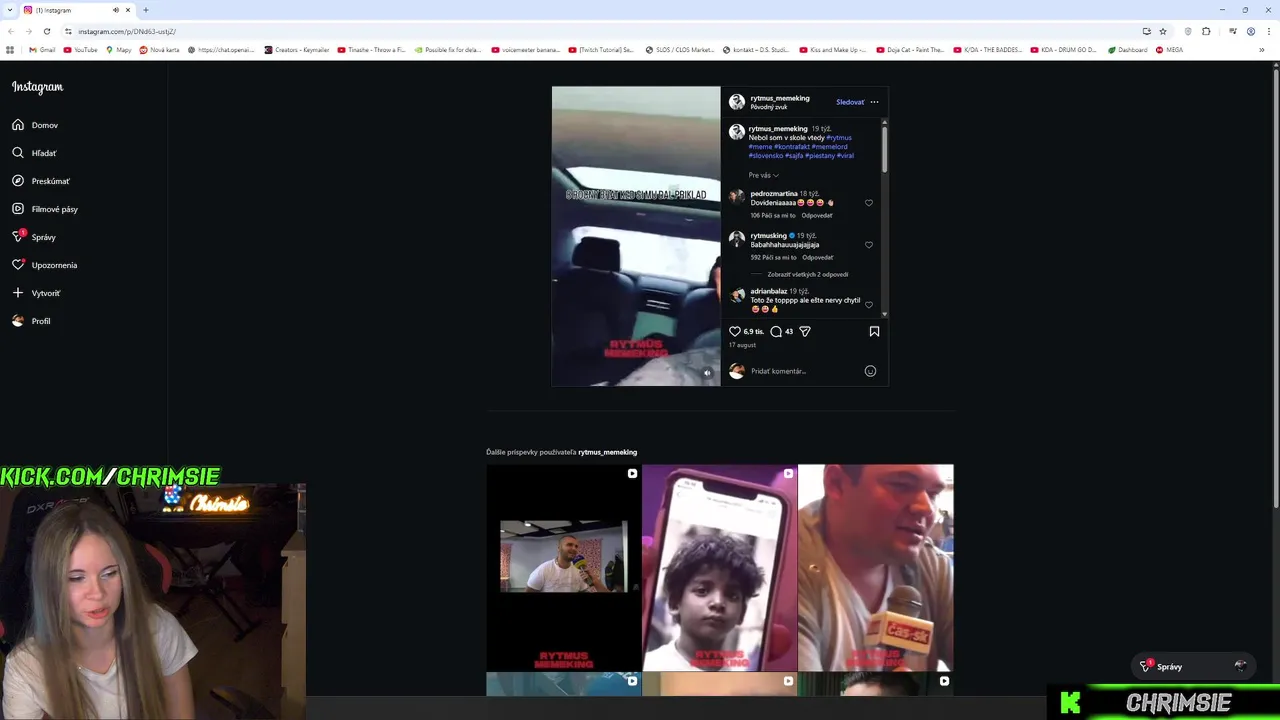The width and height of the screenshot is (1280, 720).
Task: Open the Chrome apps grid icon
Action: (10, 50)
